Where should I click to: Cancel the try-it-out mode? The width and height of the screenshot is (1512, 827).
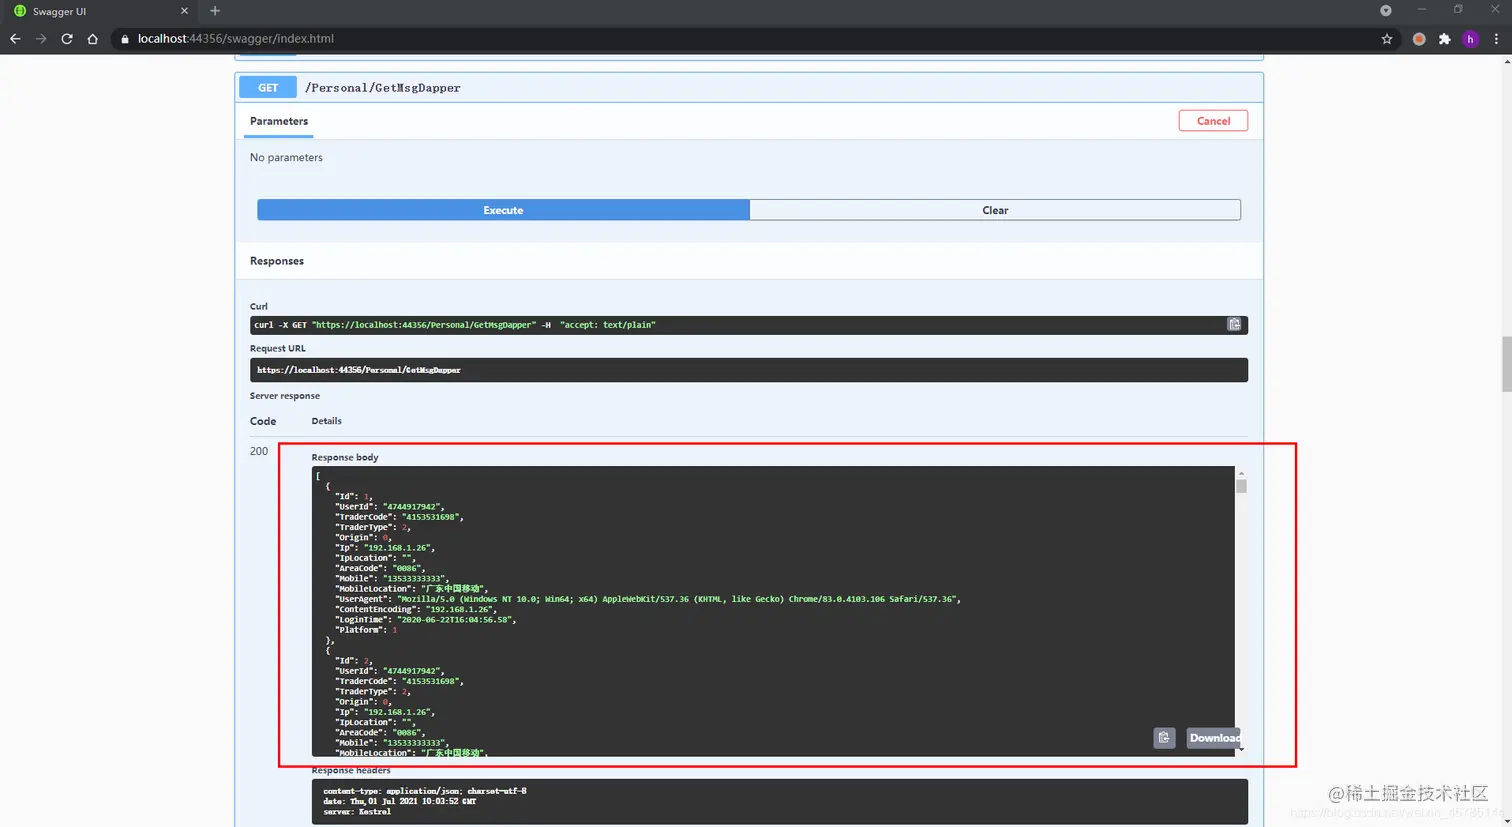pyautogui.click(x=1213, y=121)
